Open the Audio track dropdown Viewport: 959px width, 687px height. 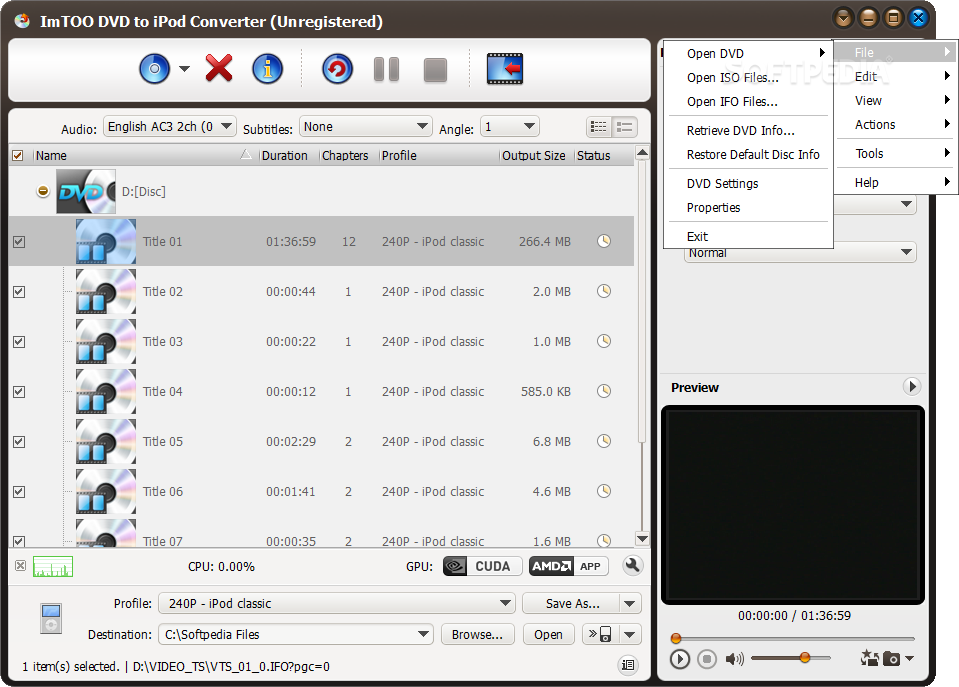[169, 127]
